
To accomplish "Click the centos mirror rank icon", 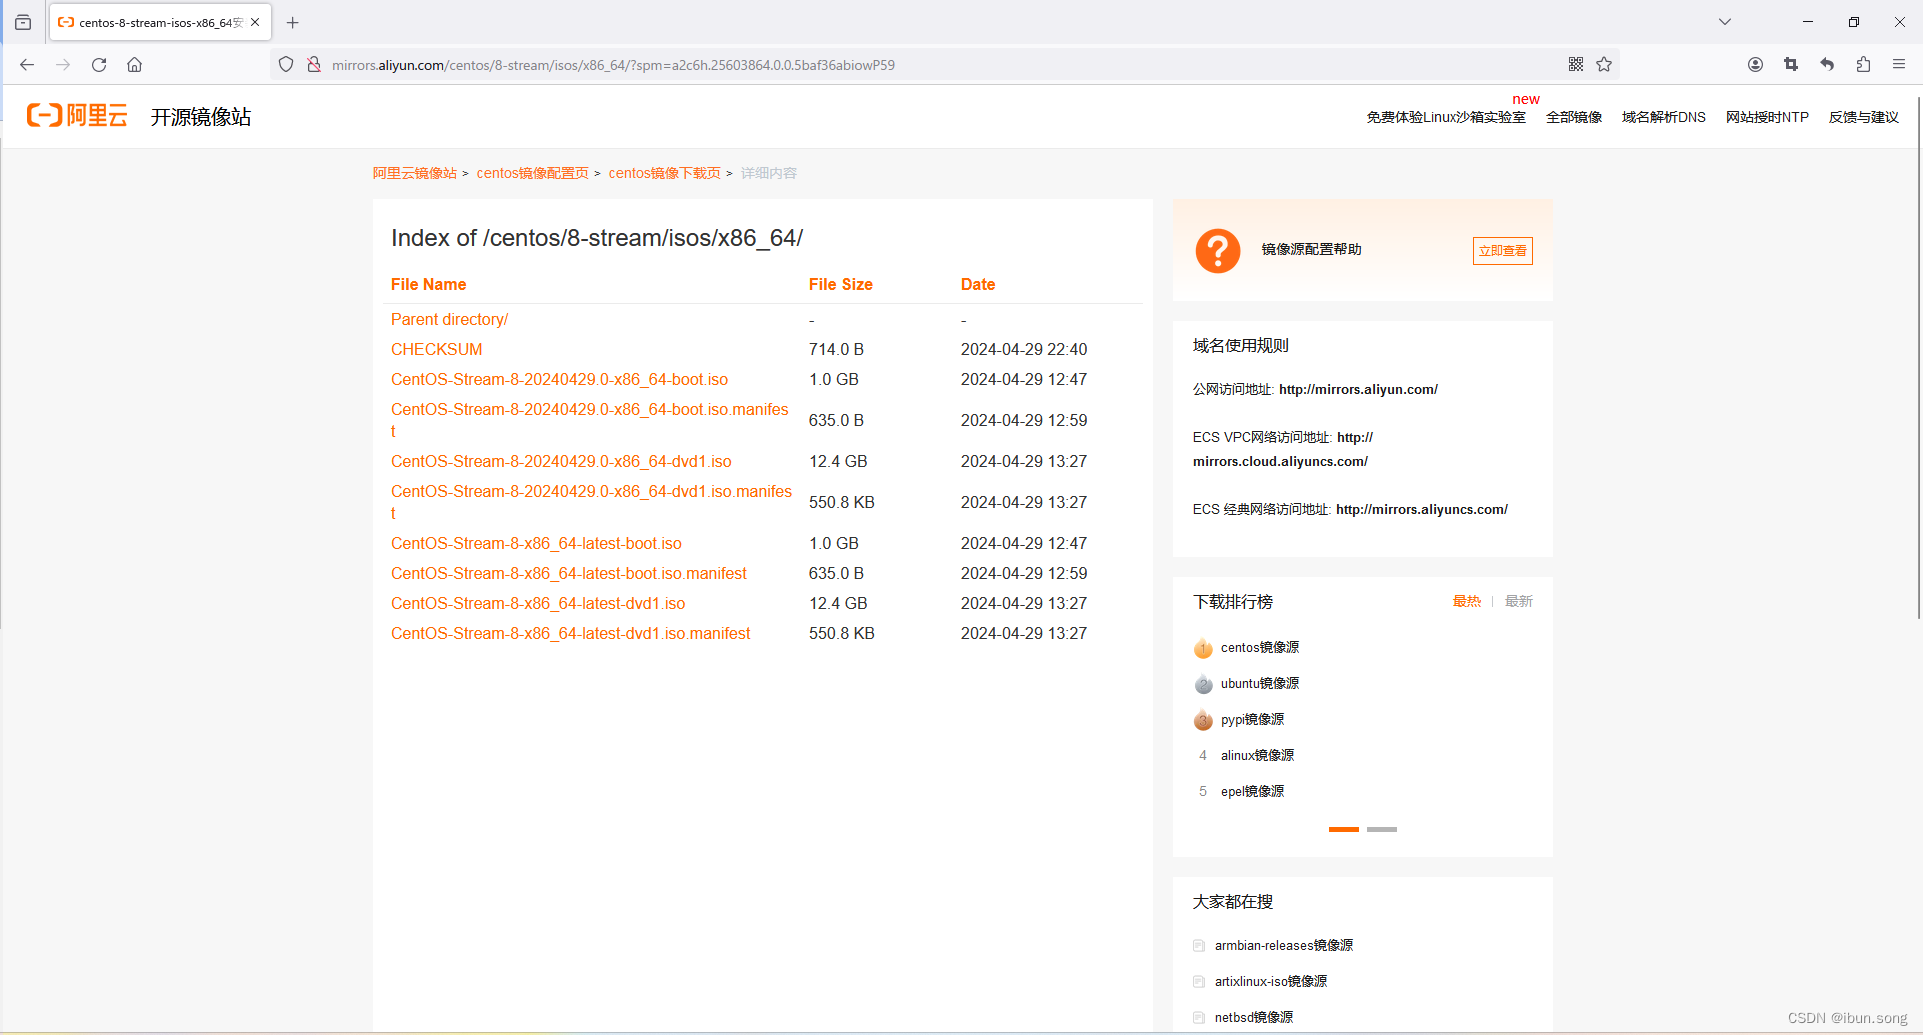I will coord(1203,648).
